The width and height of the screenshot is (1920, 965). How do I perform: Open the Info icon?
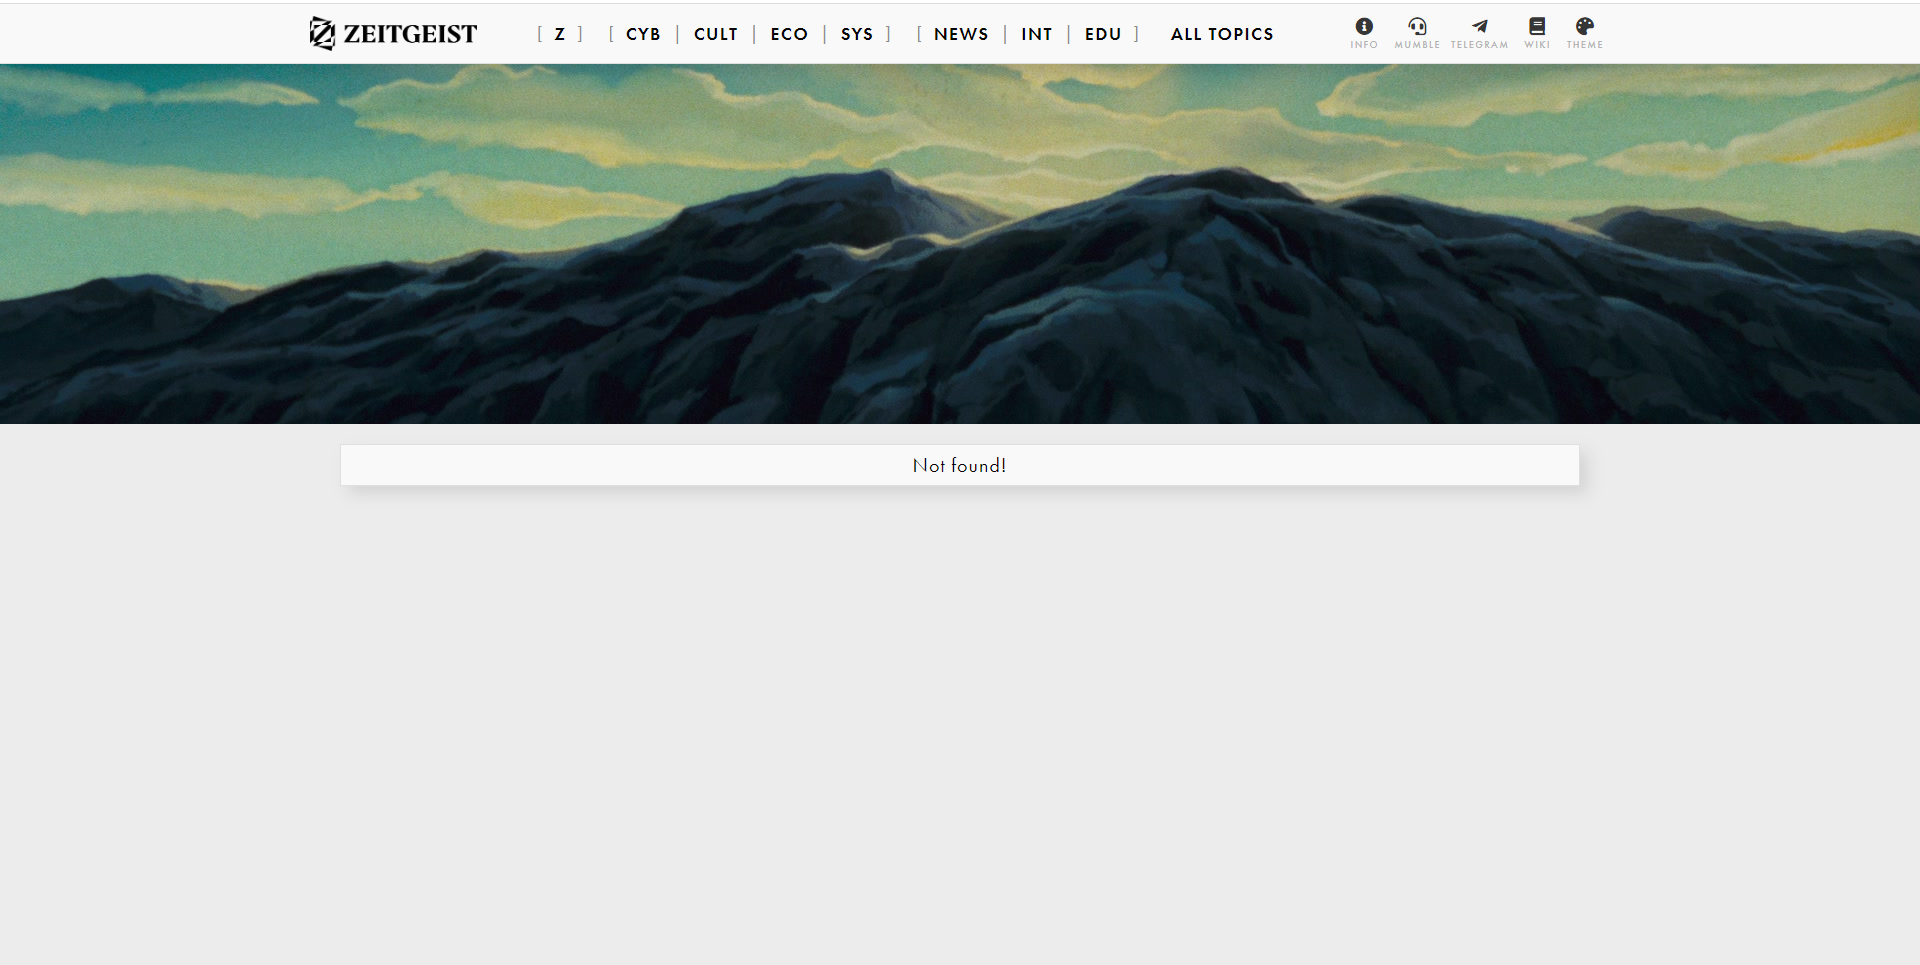click(1364, 26)
